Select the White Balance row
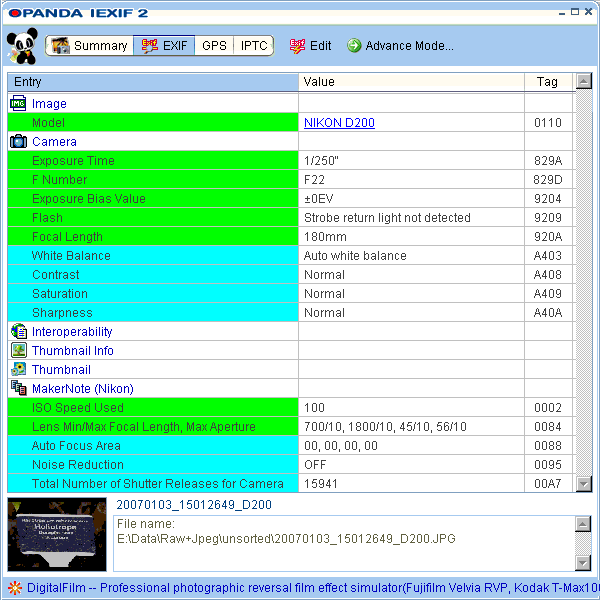 coord(291,256)
